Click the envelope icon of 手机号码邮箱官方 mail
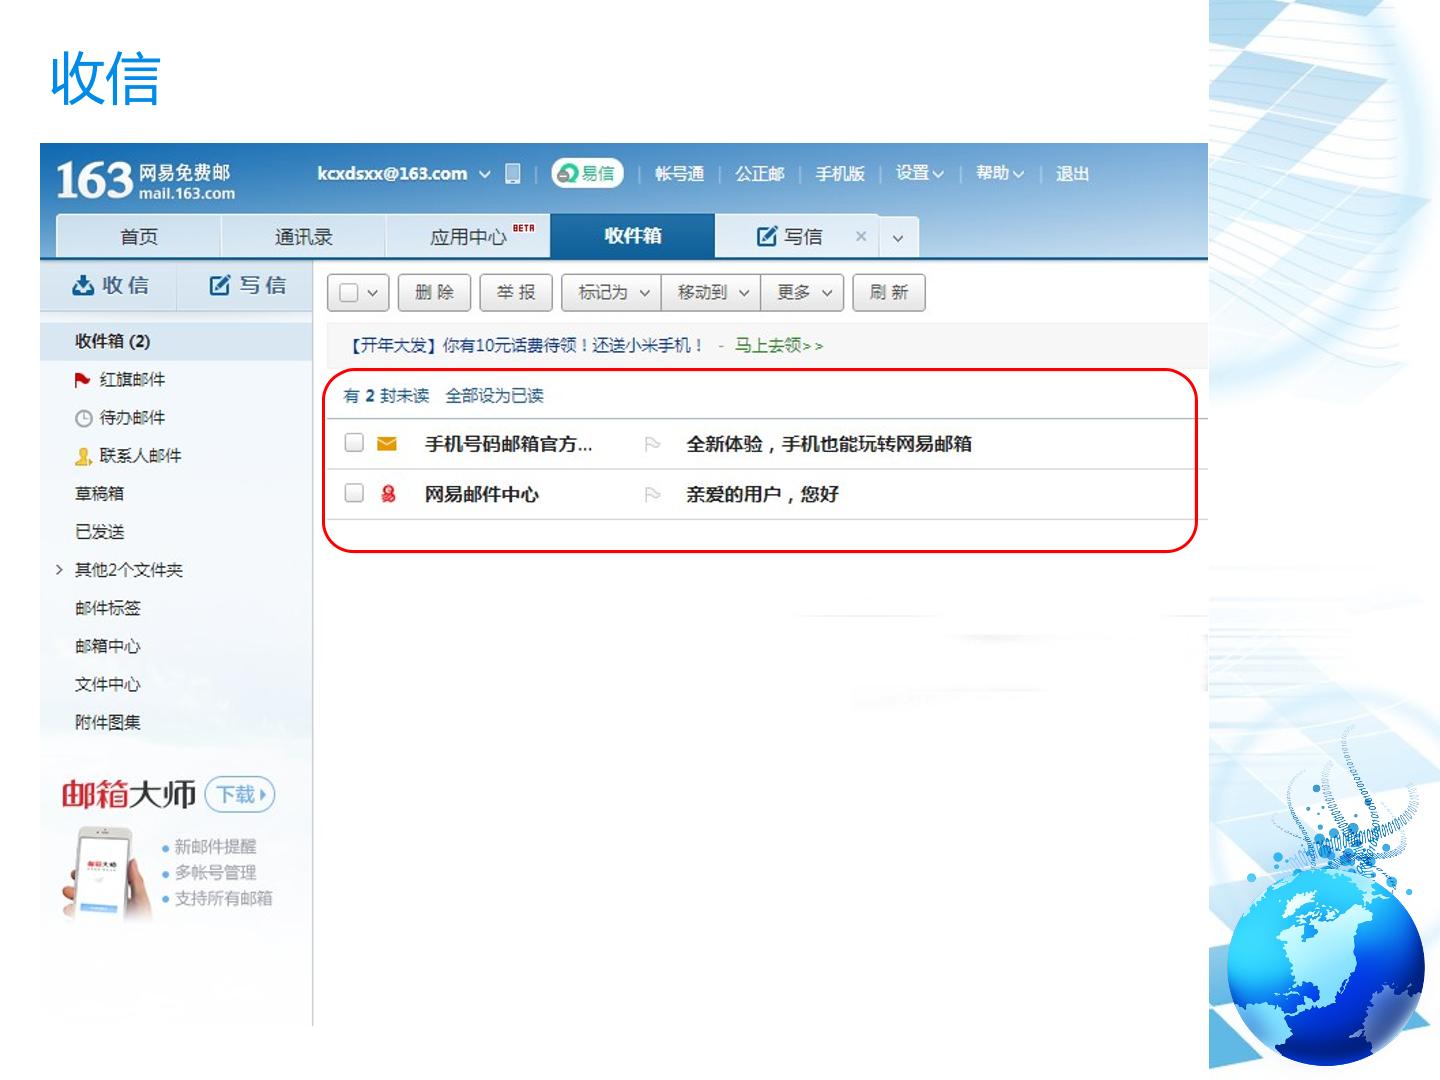The height and width of the screenshot is (1080, 1440). pyautogui.click(x=387, y=443)
